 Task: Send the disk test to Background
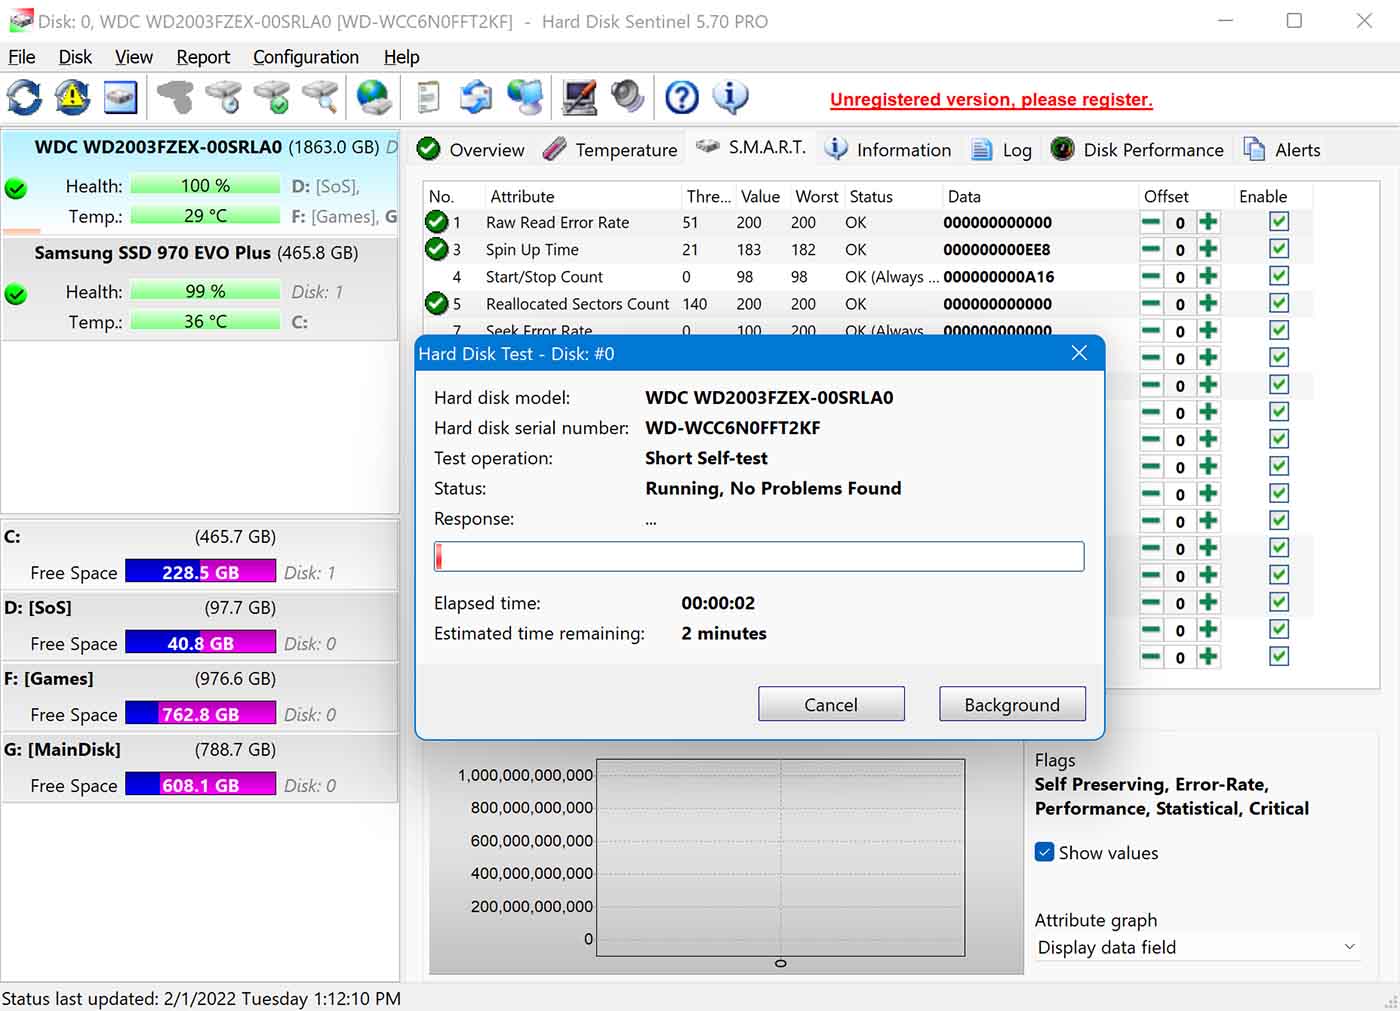[1012, 704]
